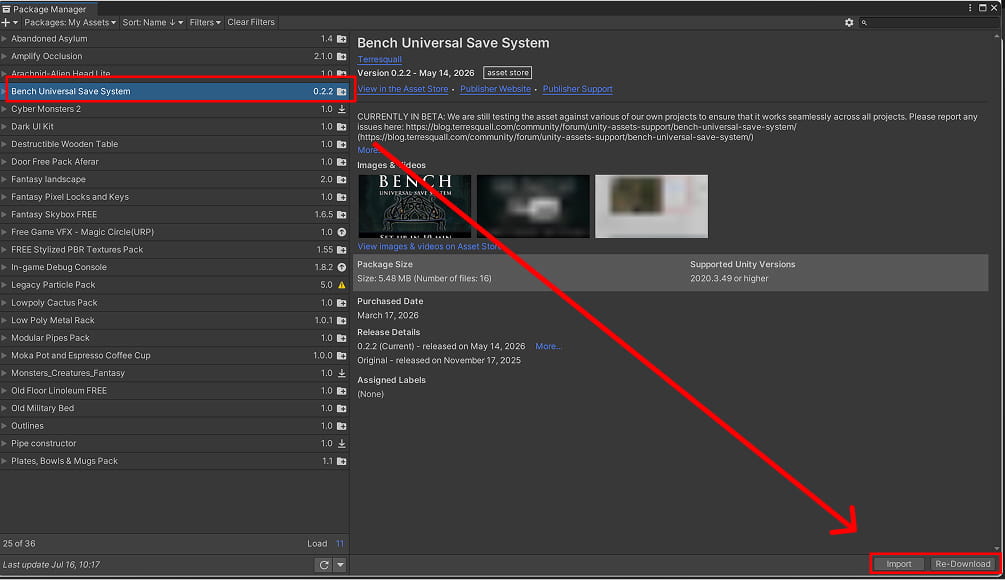Click import icon for Dark UI Kit
This screenshot has width=1005, height=580.
(342, 127)
